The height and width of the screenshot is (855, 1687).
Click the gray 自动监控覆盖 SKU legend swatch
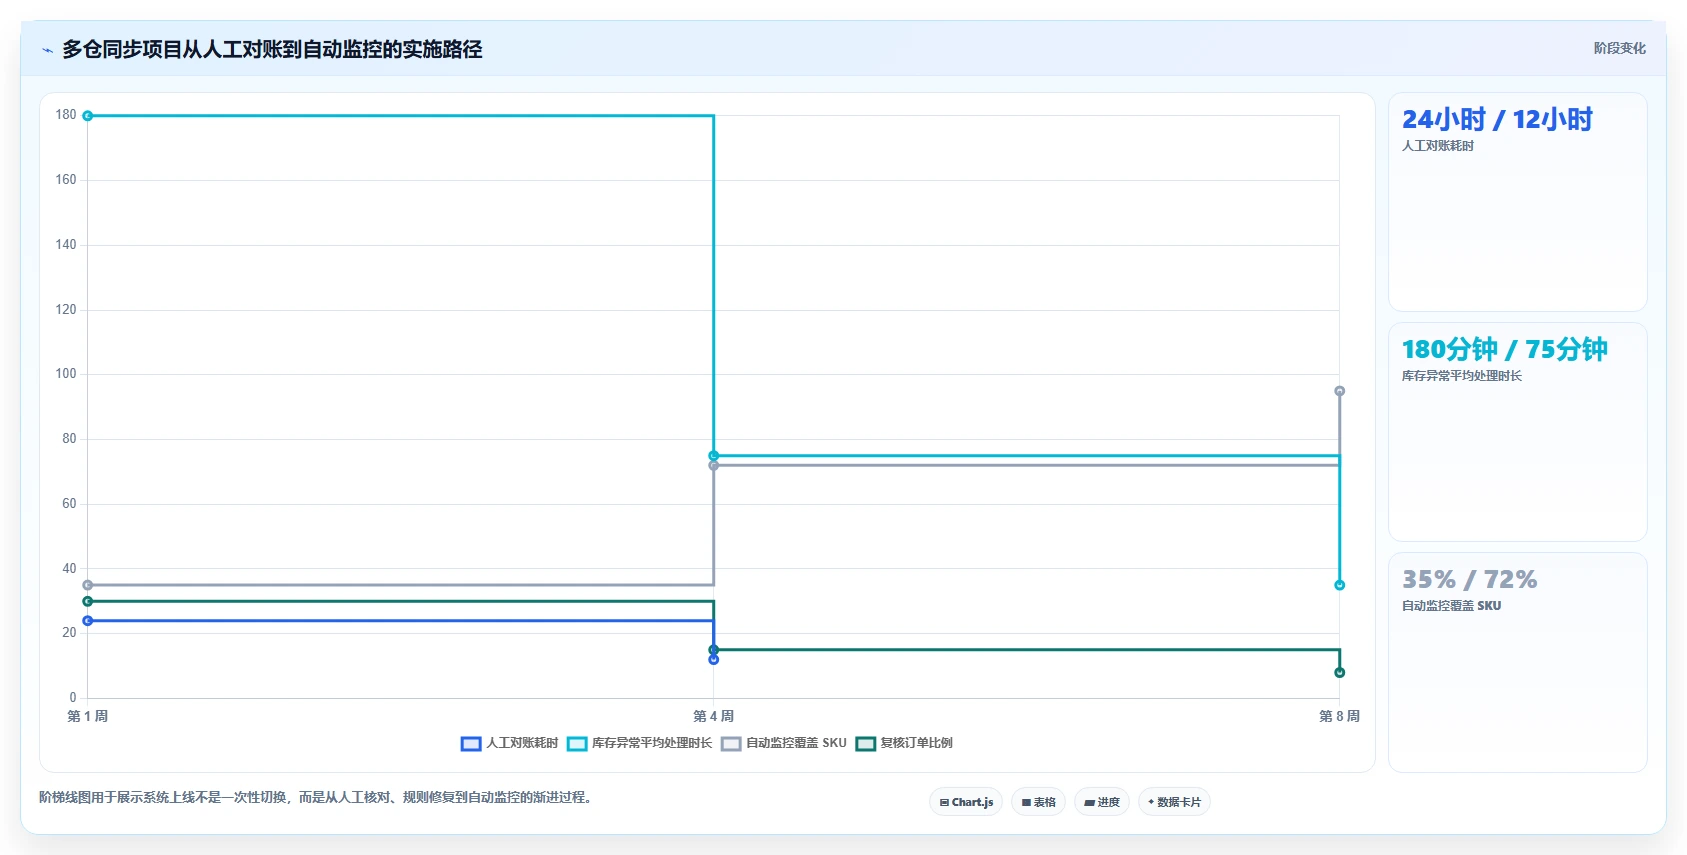731,744
